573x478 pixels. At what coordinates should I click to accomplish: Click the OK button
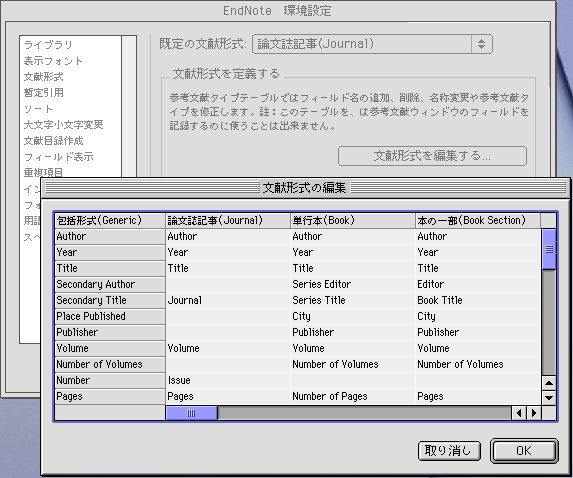524,451
